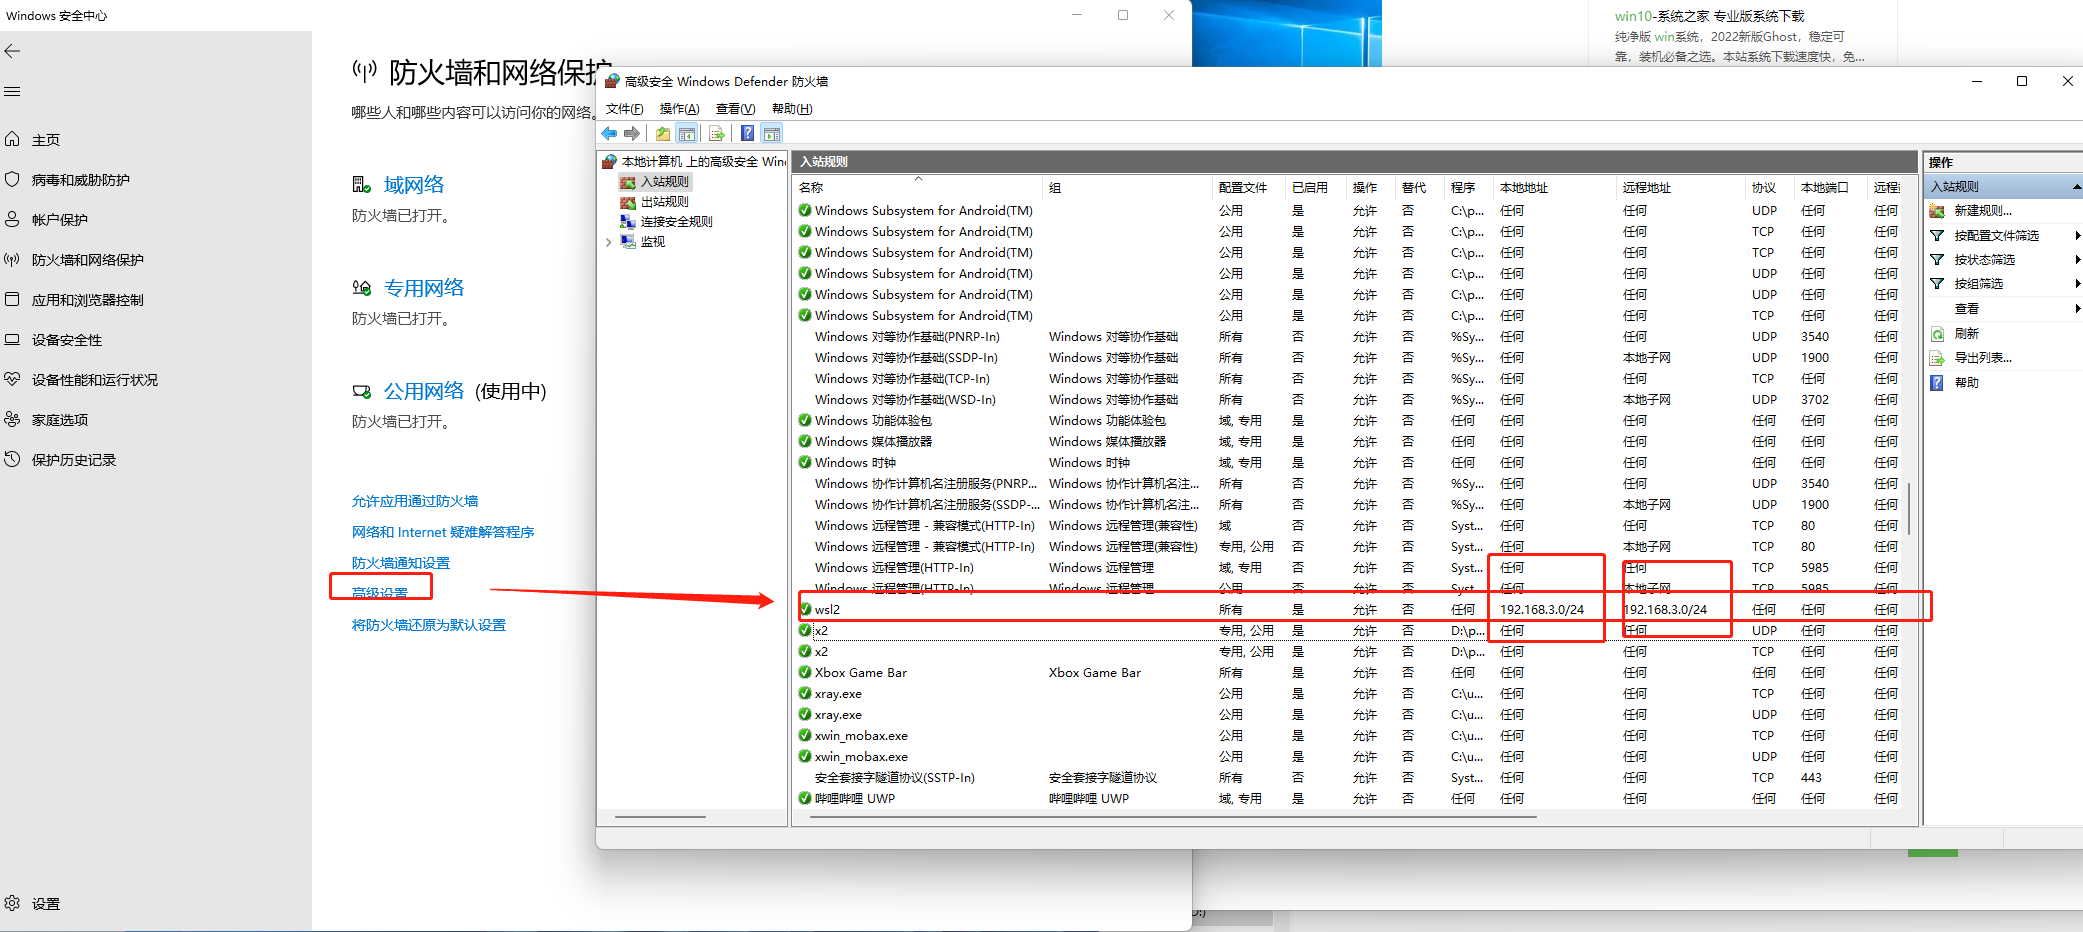The image size is (2083, 932).
Task: Click the Connection Security Rules tree icon
Action: [x=628, y=222]
